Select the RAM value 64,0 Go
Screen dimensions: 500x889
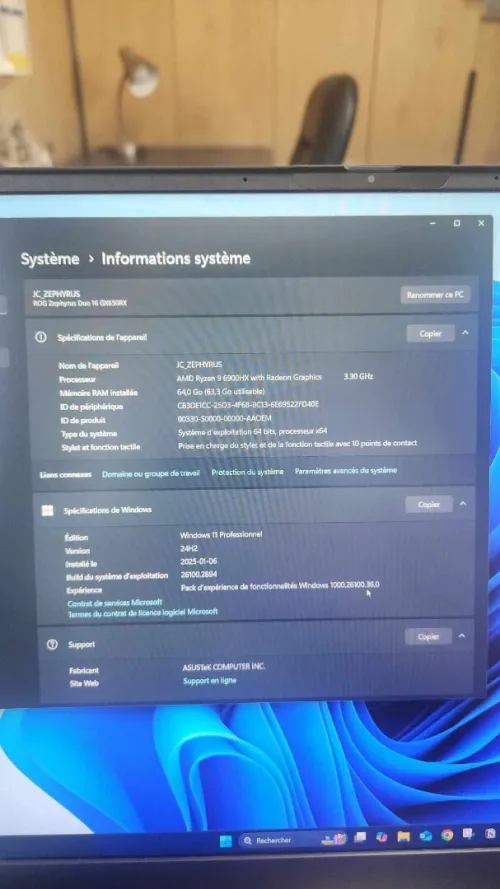click(x=221, y=391)
